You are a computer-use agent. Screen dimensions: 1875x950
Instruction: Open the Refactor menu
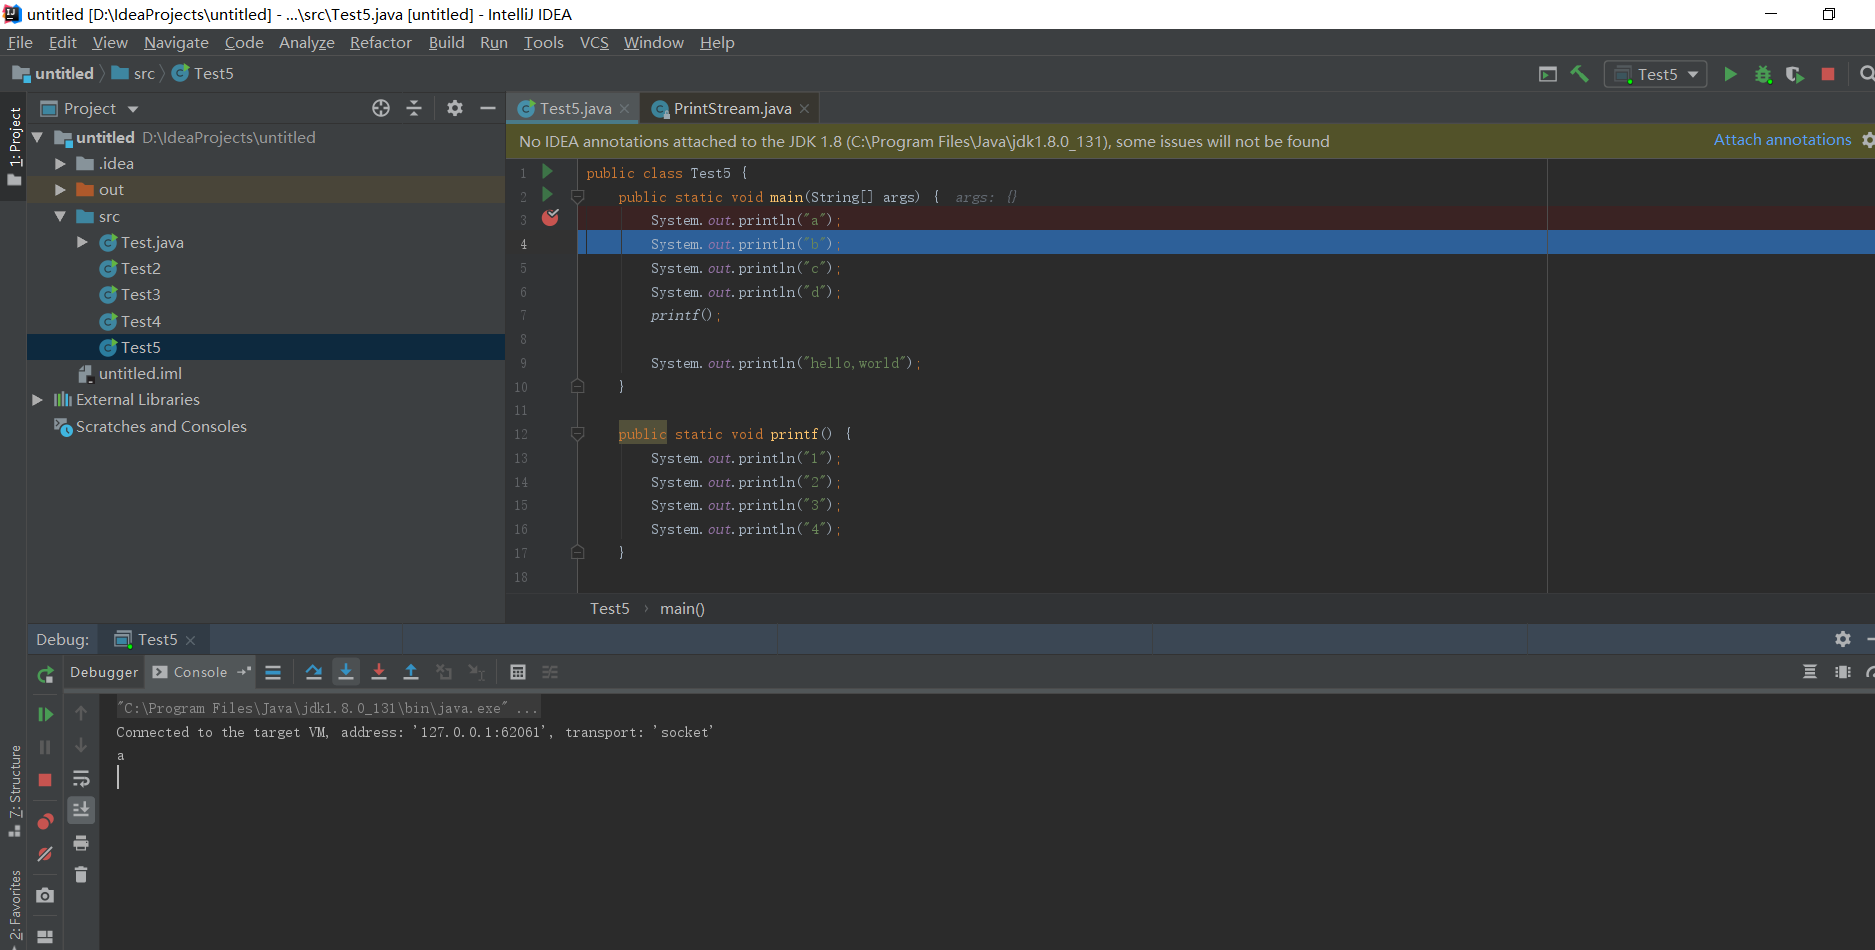(380, 42)
